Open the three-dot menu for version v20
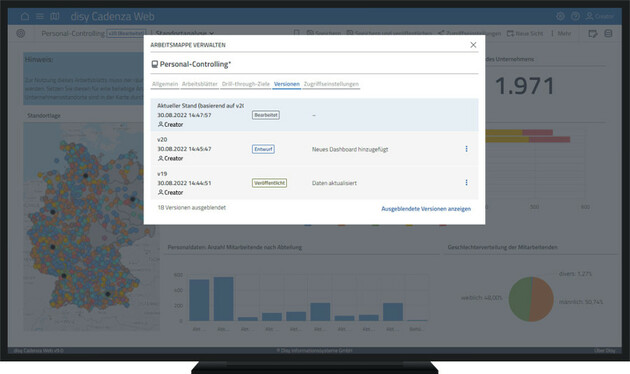This screenshot has height=374, width=630. pos(466,149)
